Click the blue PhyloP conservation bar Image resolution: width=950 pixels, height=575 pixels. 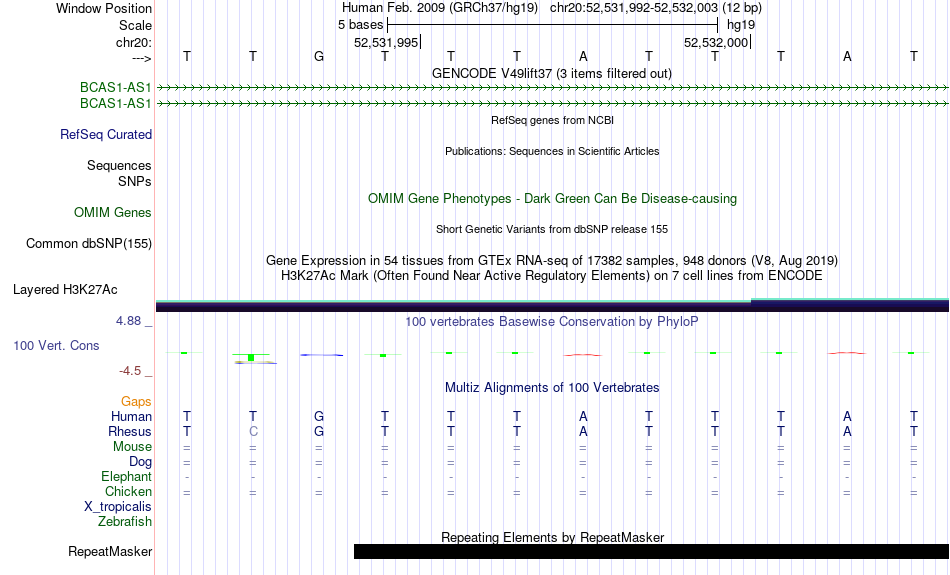tap(322, 355)
